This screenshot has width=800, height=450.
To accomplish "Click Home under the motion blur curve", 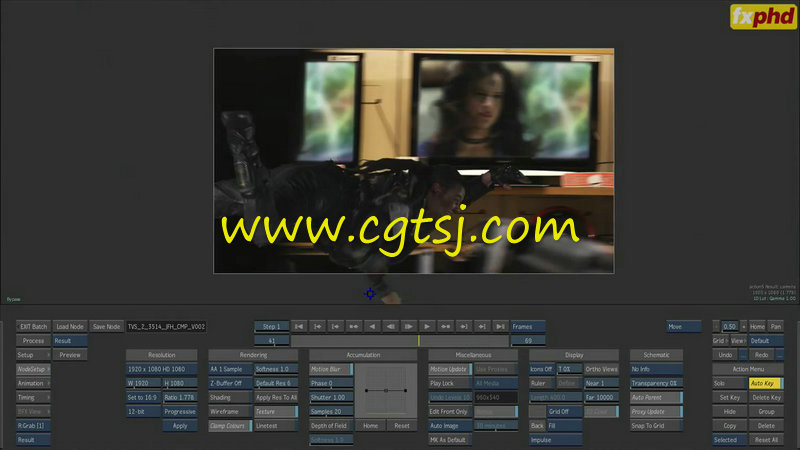I will 370,426.
